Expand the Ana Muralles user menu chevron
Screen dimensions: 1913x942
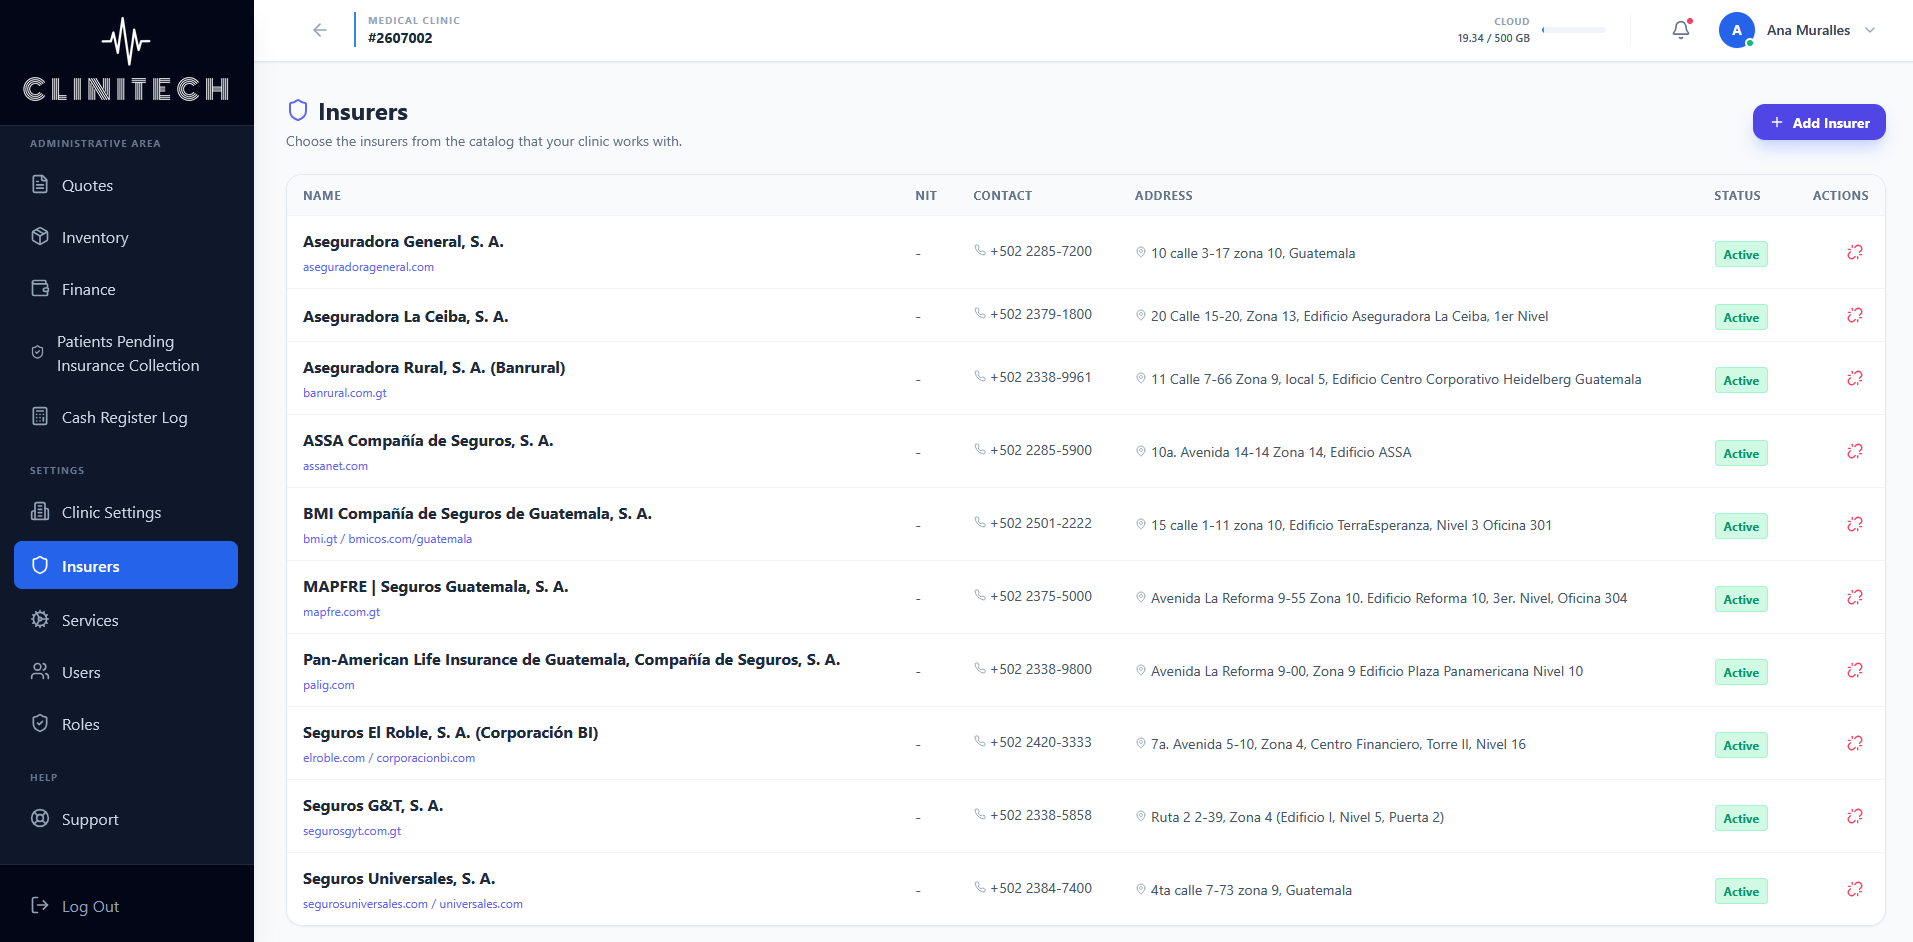1870,30
